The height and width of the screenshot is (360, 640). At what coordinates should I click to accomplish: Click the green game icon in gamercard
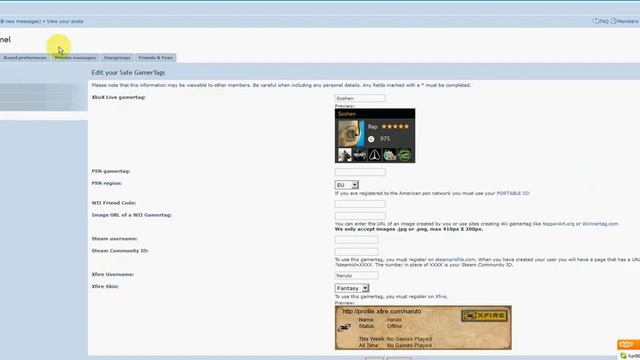click(404, 155)
